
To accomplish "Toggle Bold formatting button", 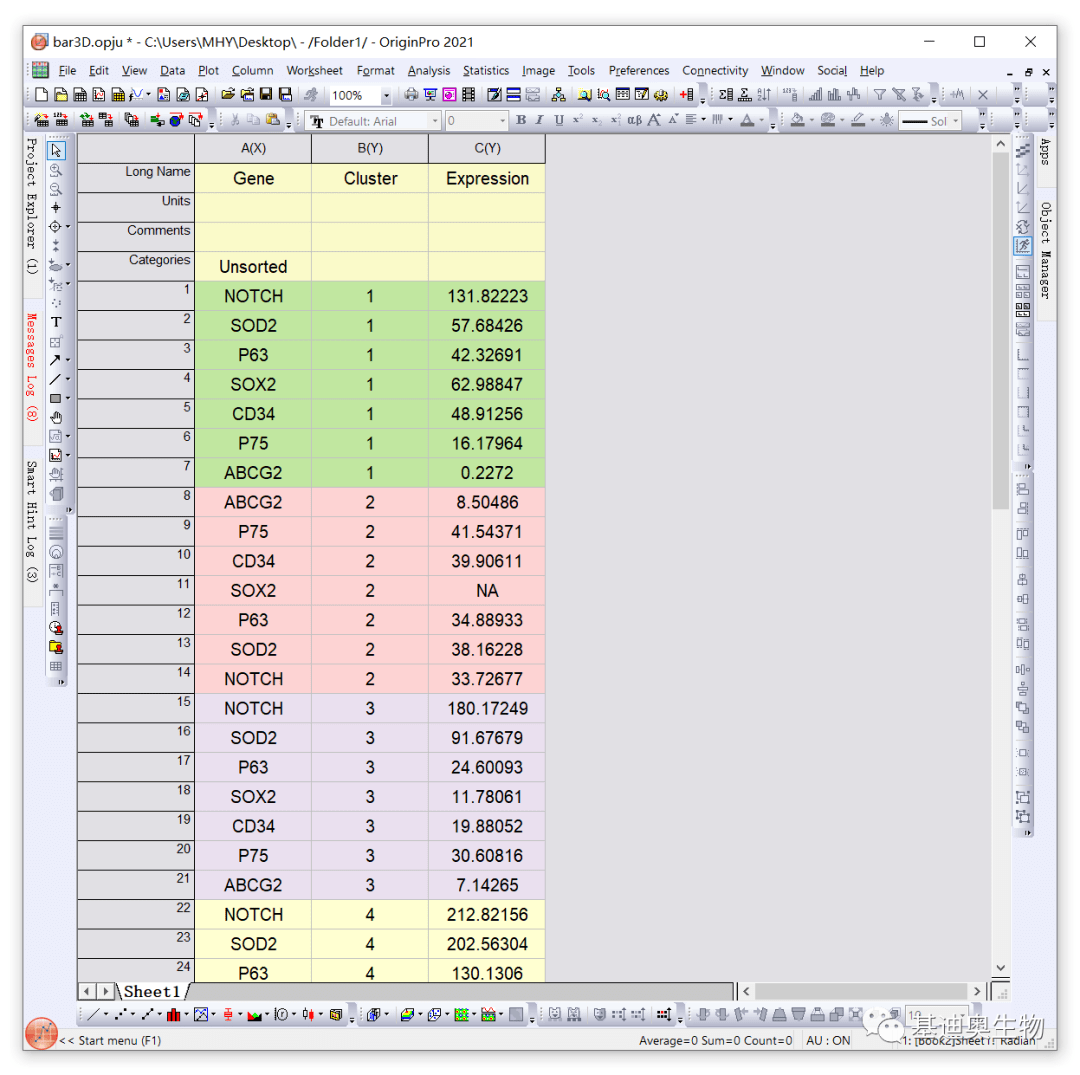I will pyautogui.click(x=521, y=121).
